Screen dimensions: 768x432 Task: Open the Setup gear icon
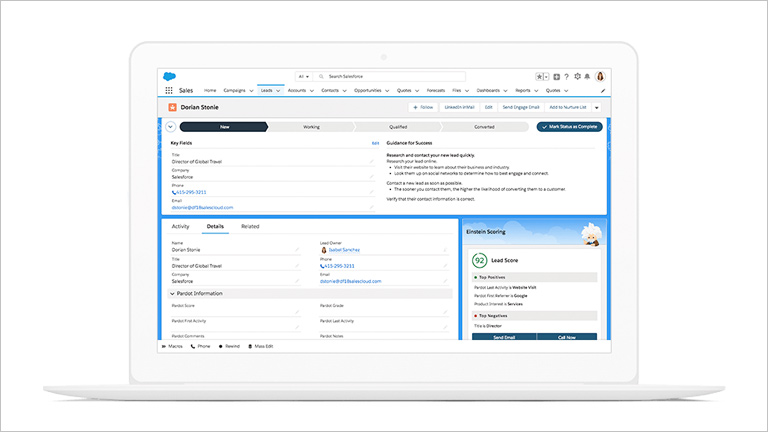click(577, 76)
